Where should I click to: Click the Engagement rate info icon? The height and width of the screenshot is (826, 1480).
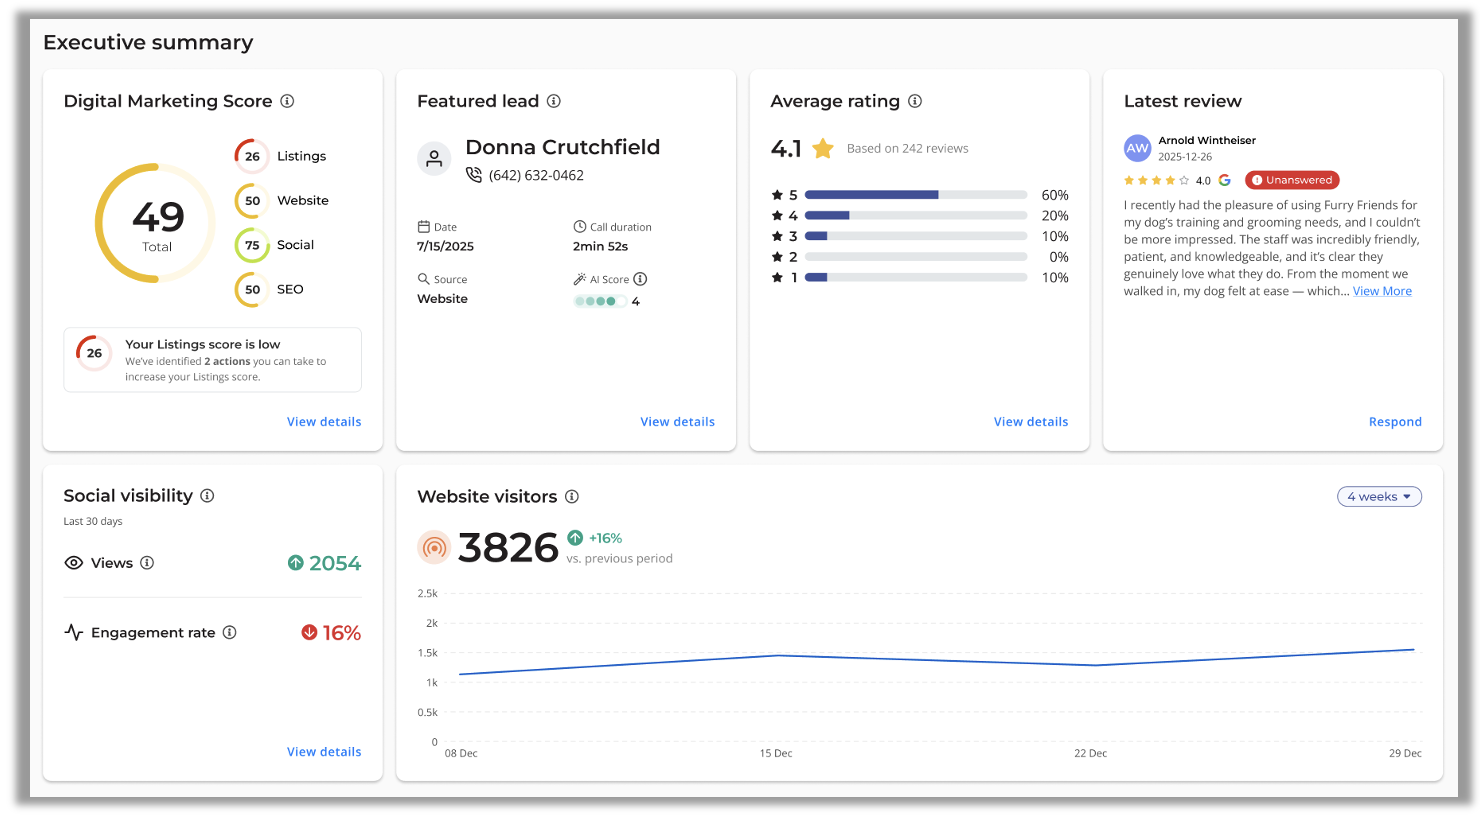click(x=229, y=633)
